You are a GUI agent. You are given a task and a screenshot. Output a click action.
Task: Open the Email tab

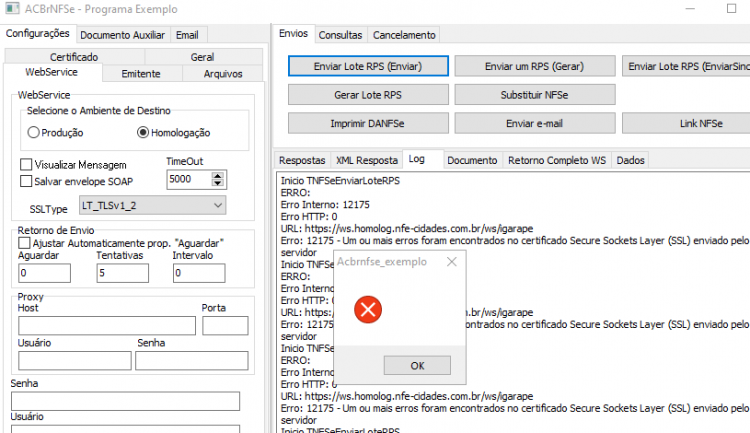(x=187, y=35)
